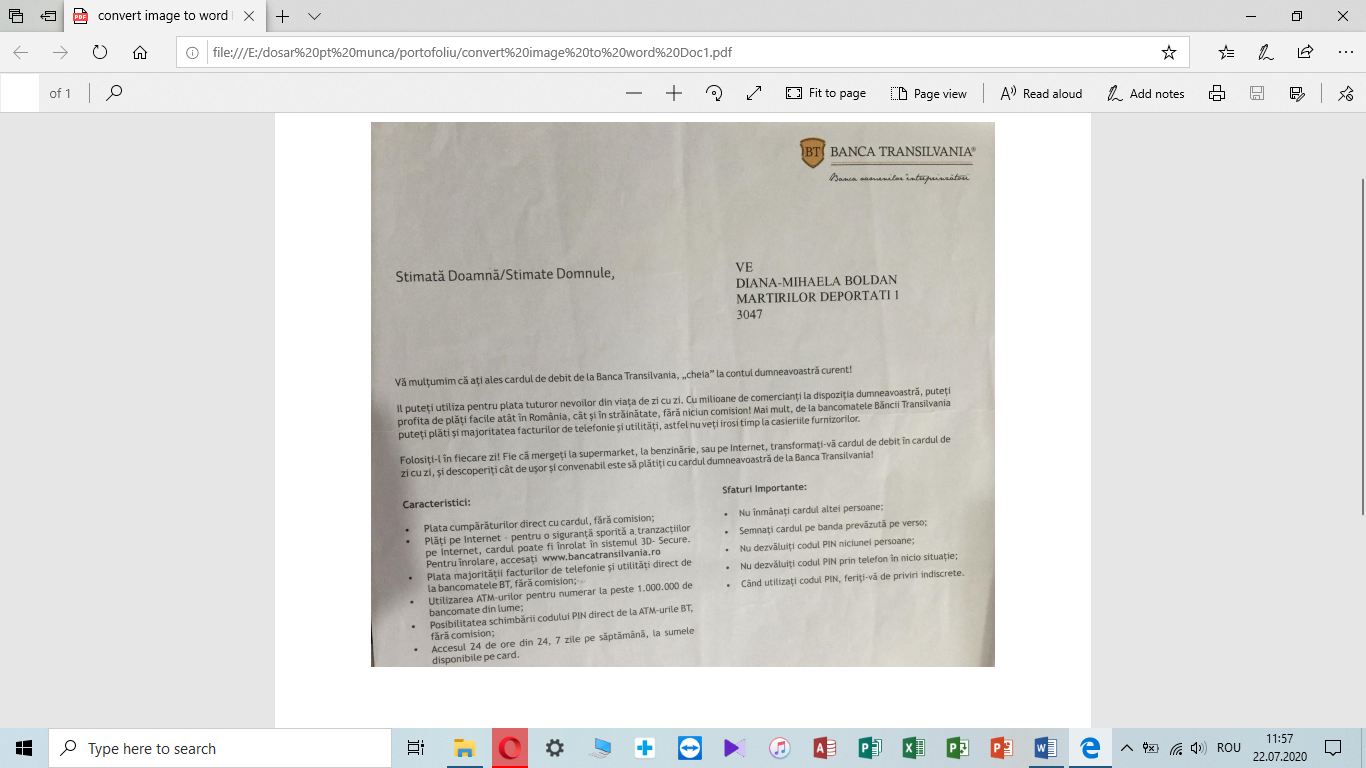
Task: Open Visual Studio from taskbar
Action: pyautogui.click(x=735, y=748)
